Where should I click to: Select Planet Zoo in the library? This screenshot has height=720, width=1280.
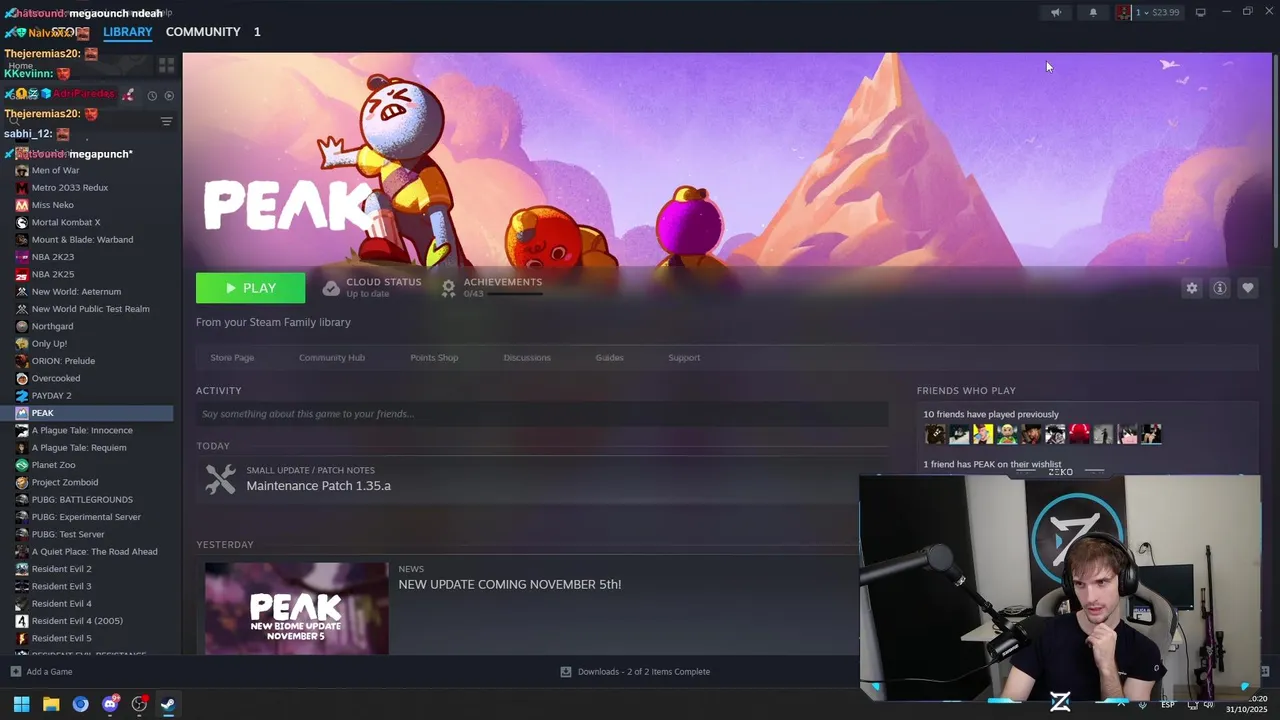[53, 465]
